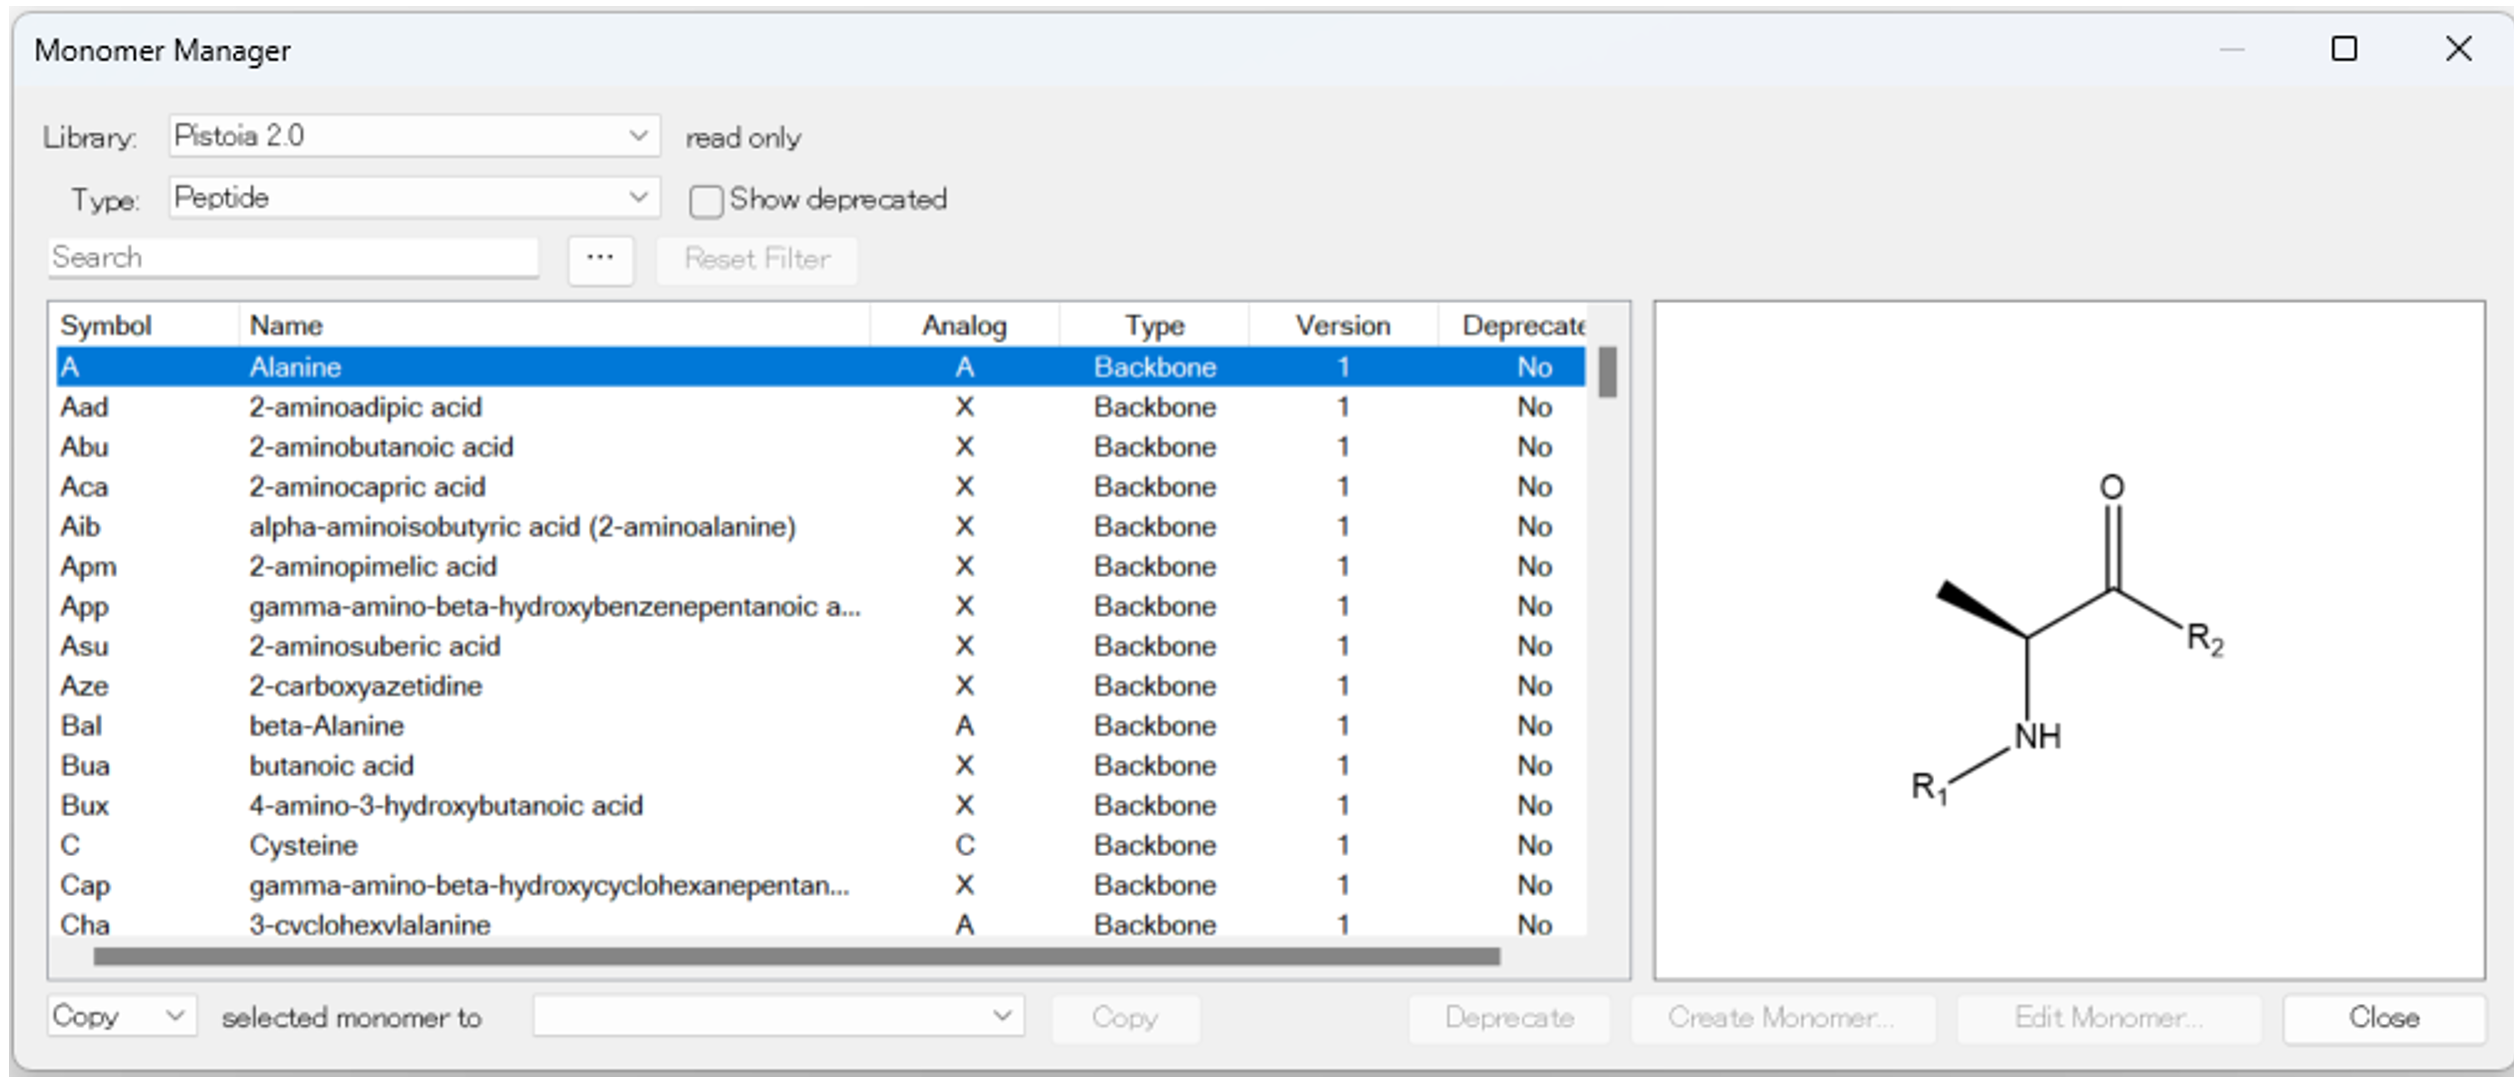Click the horizontal scrollbar under the monomer list
Image resolution: width=2514 pixels, height=1077 pixels.
click(796, 957)
